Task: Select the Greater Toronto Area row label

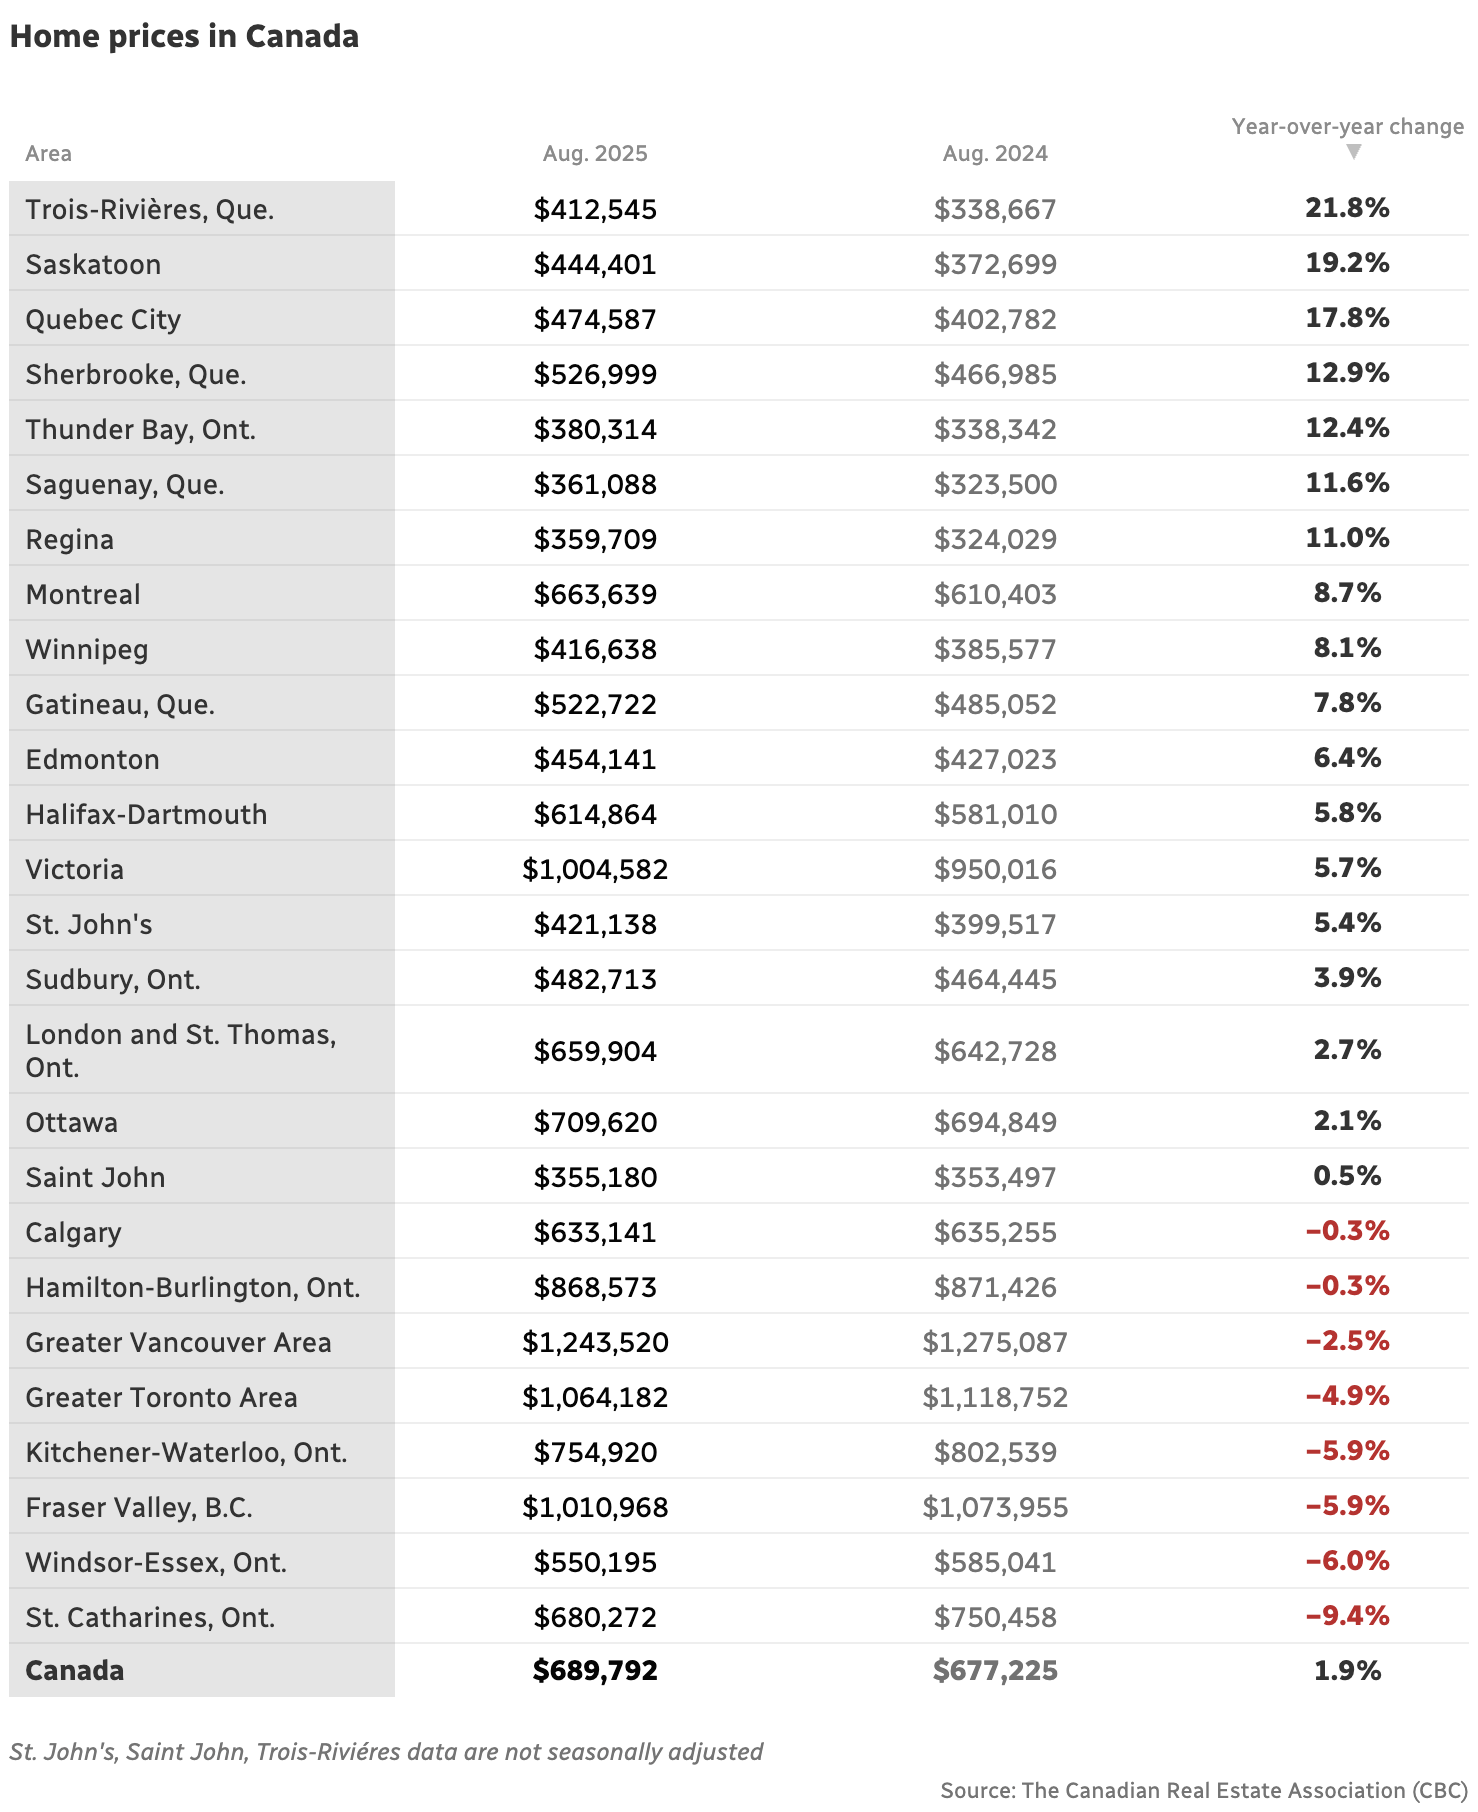Action: pos(162,1398)
